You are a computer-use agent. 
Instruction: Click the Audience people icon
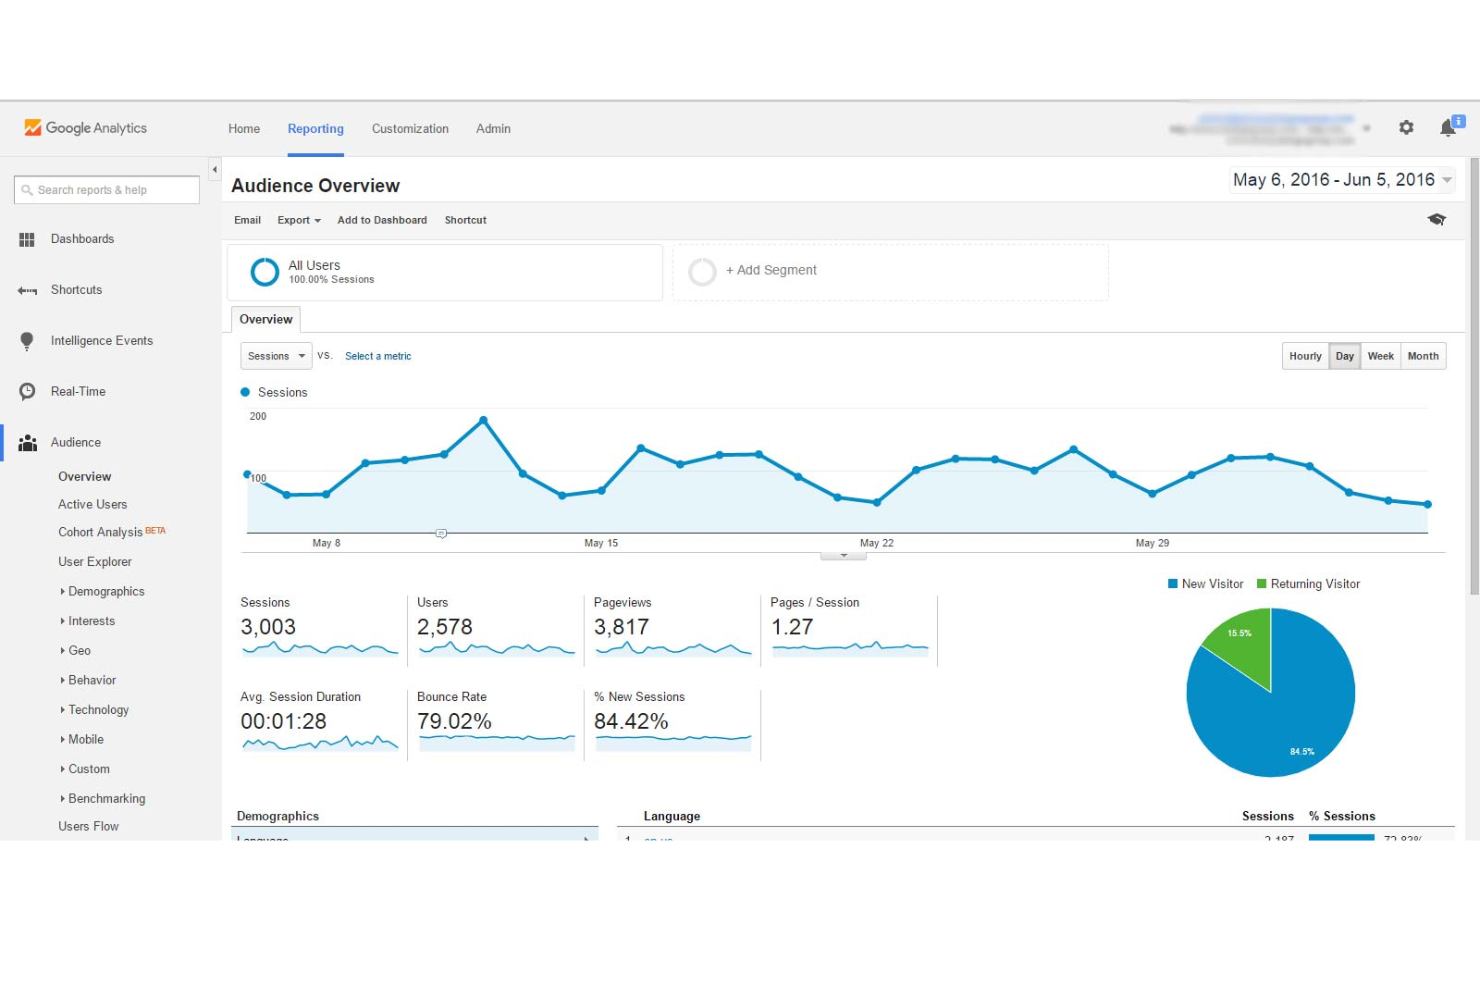pyautogui.click(x=28, y=443)
